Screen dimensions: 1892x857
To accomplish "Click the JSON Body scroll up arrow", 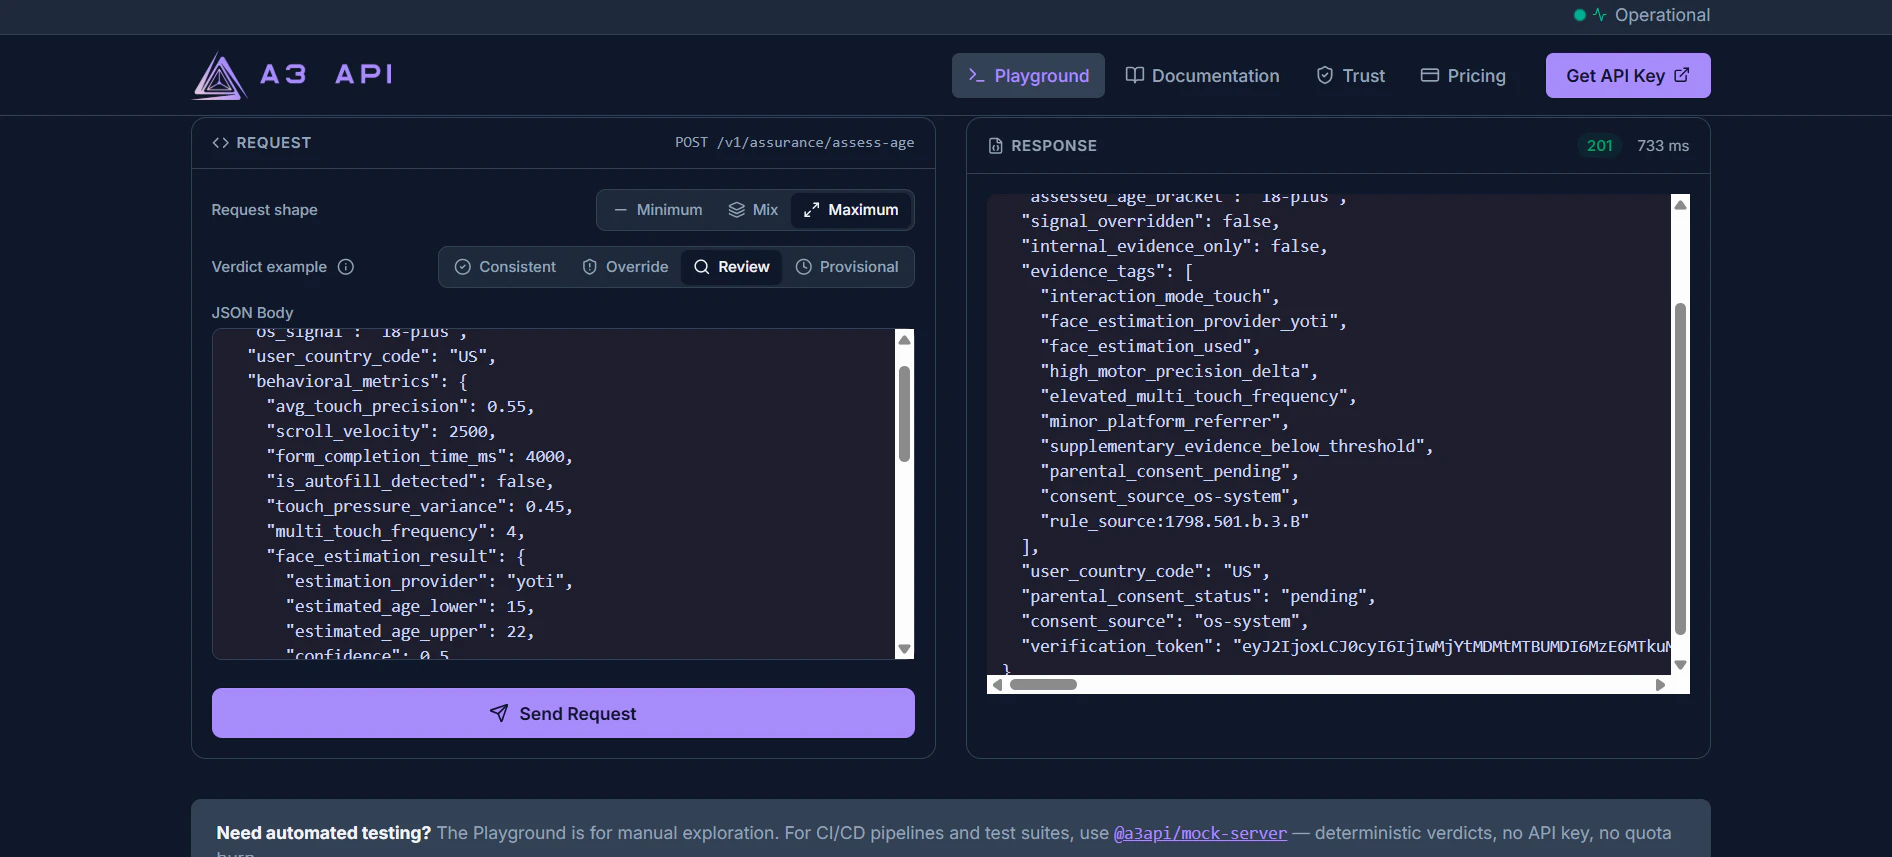I will [904, 340].
